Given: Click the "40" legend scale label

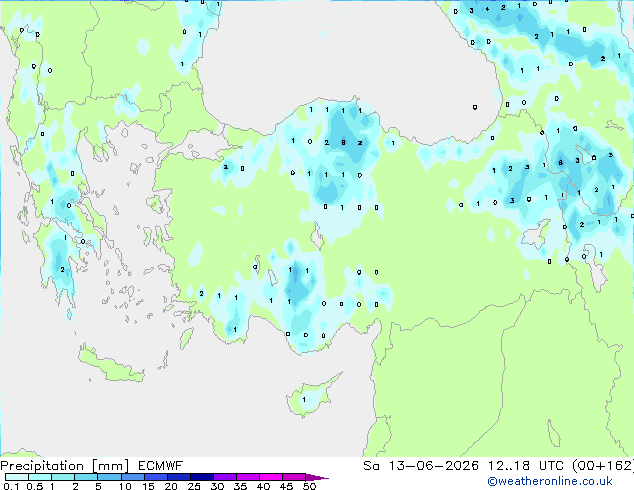Looking at the screenshot, I should click(x=263, y=486).
